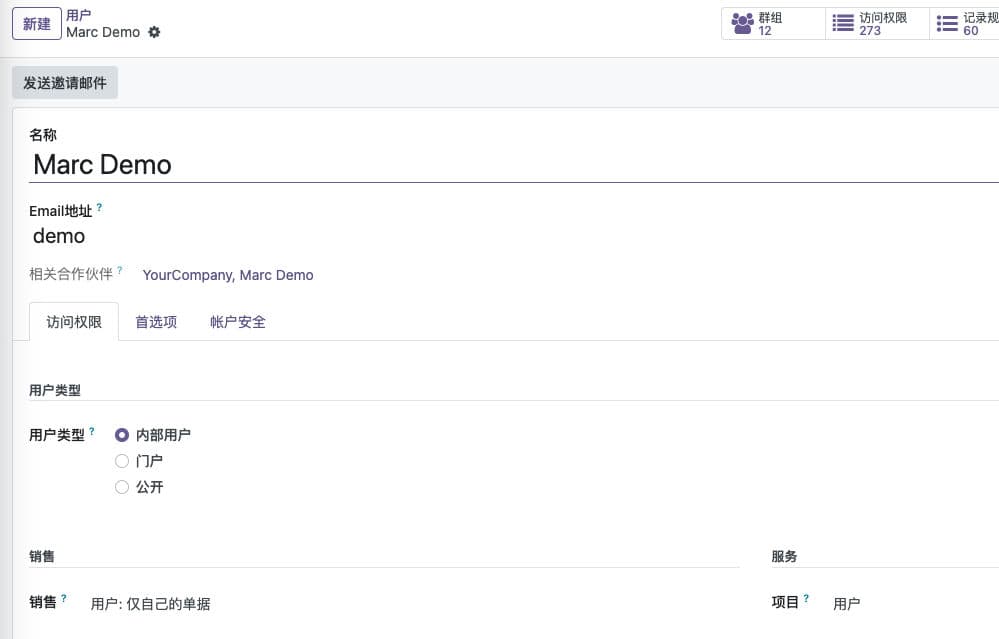Click the 记录规则 list icon
999x639 pixels.
point(946,23)
